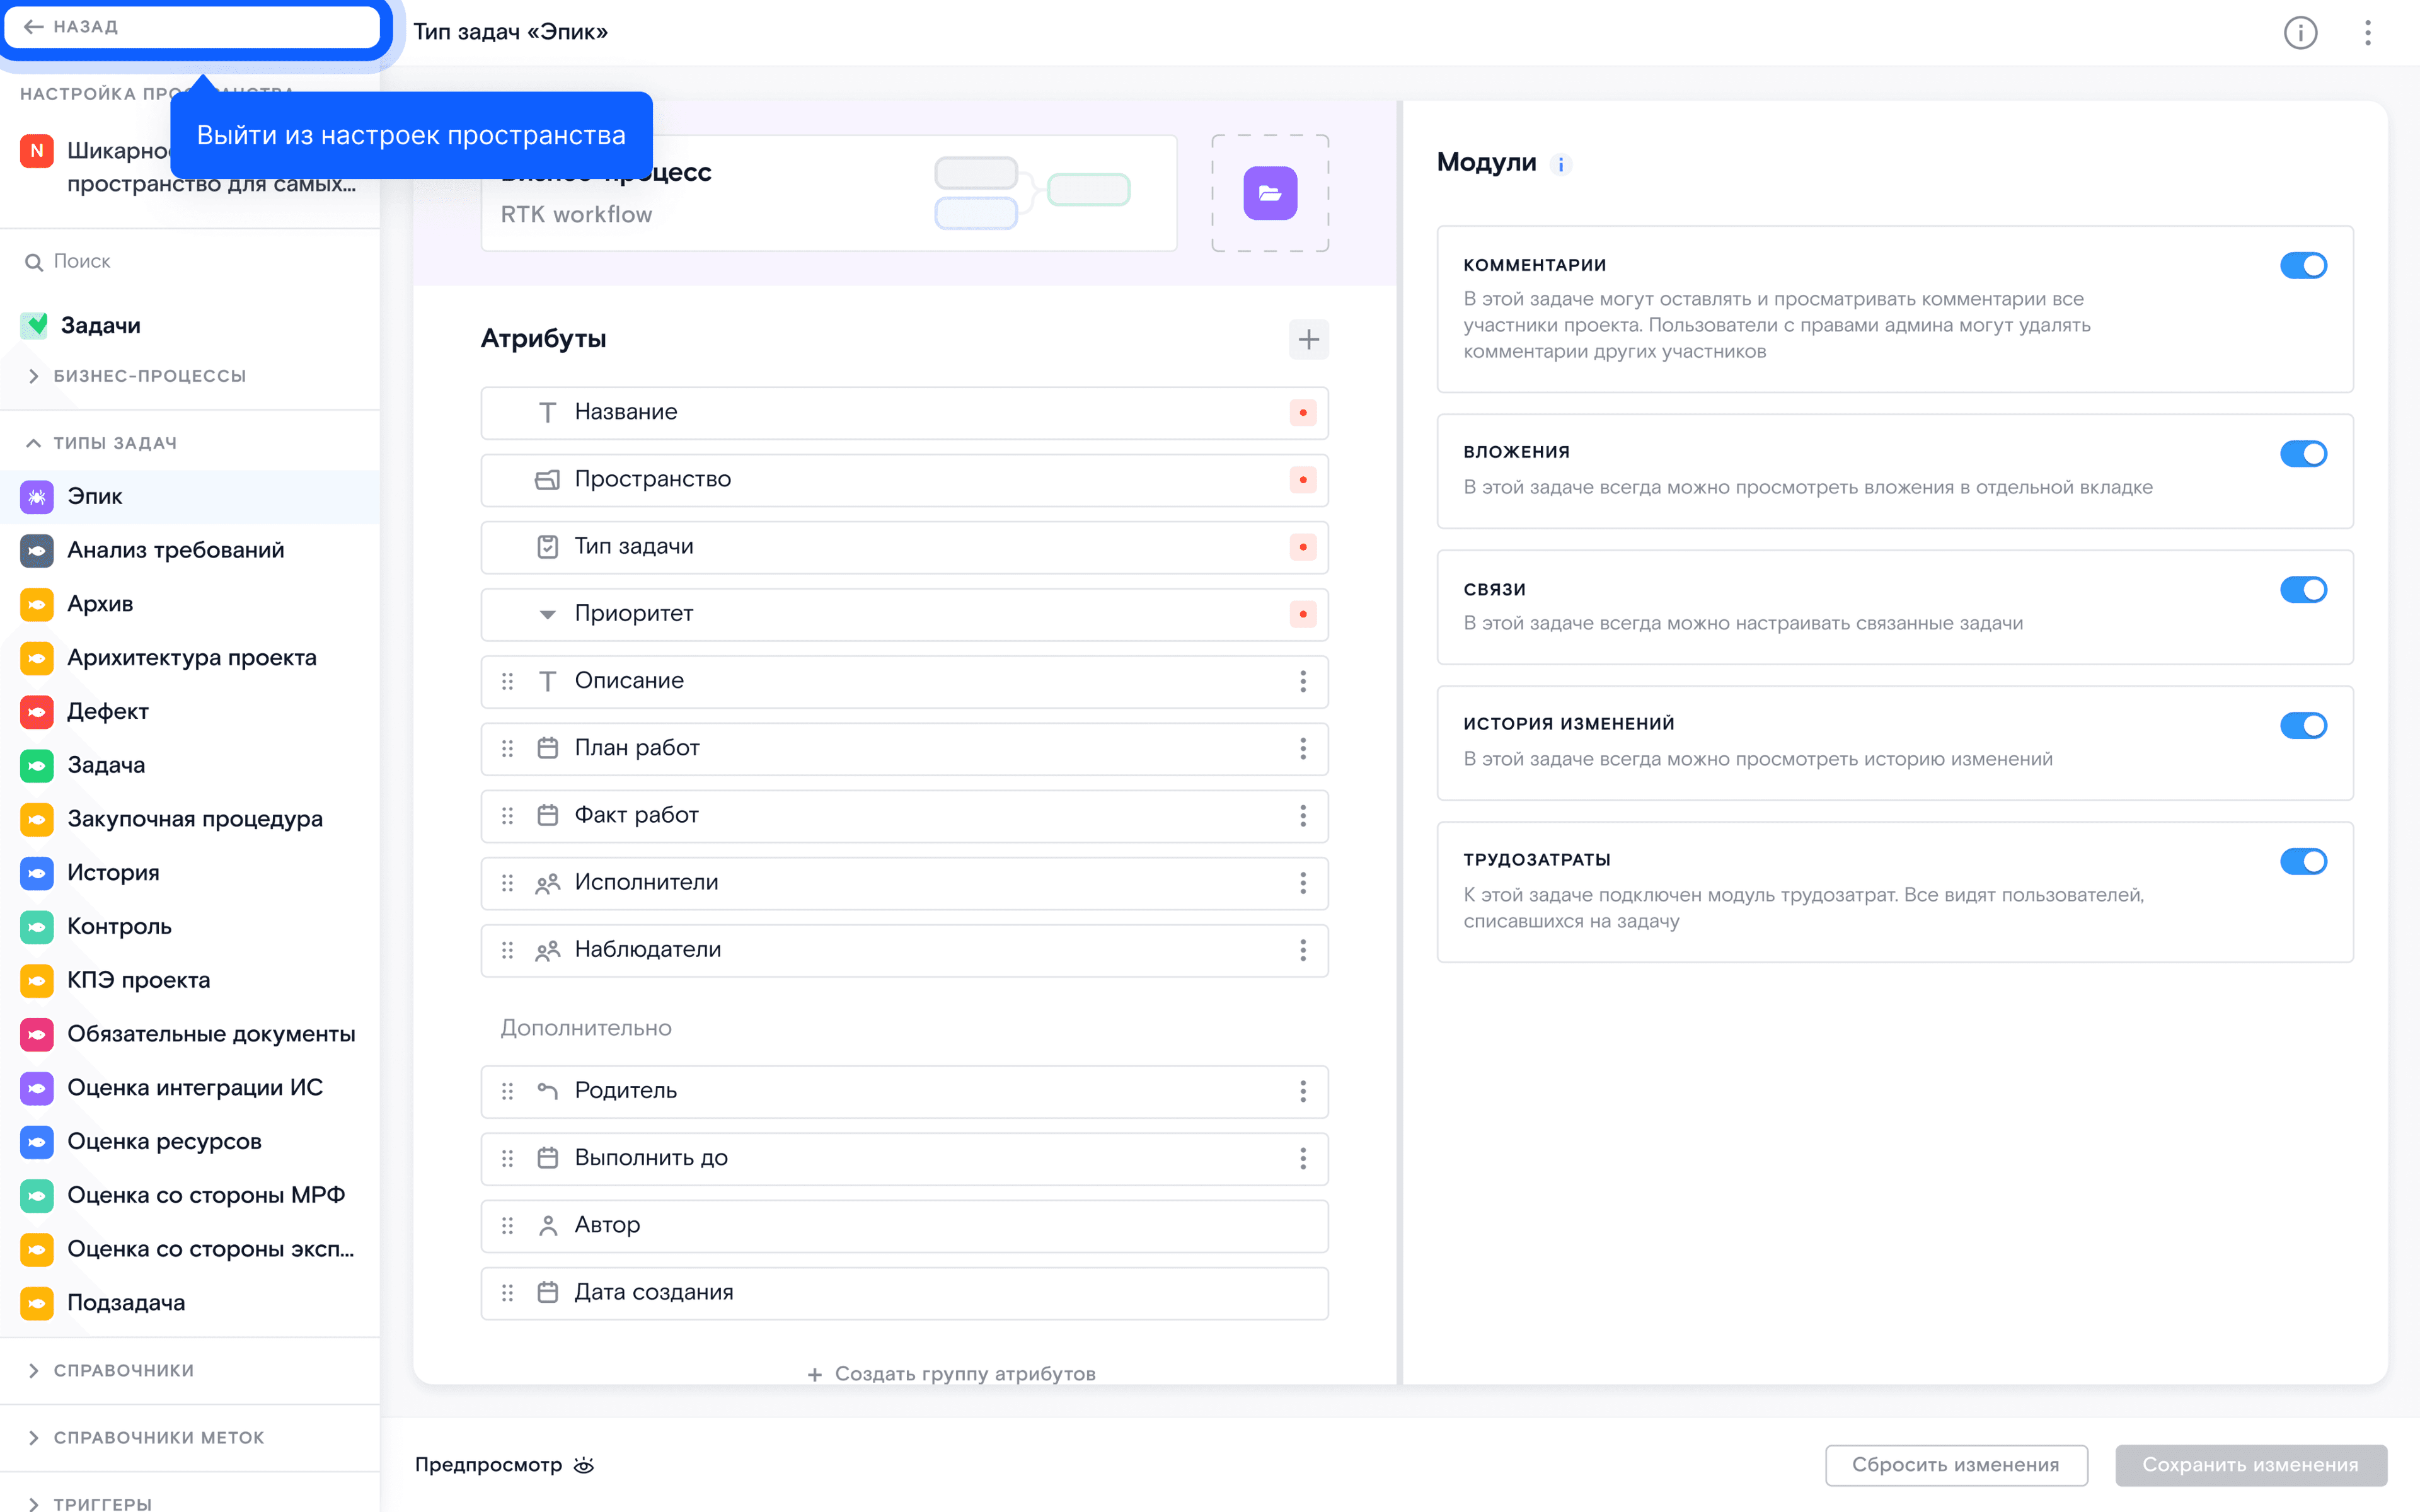Click the Приоритет required indicator
The width and height of the screenshot is (2420, 1512).
click(1302, 614)
